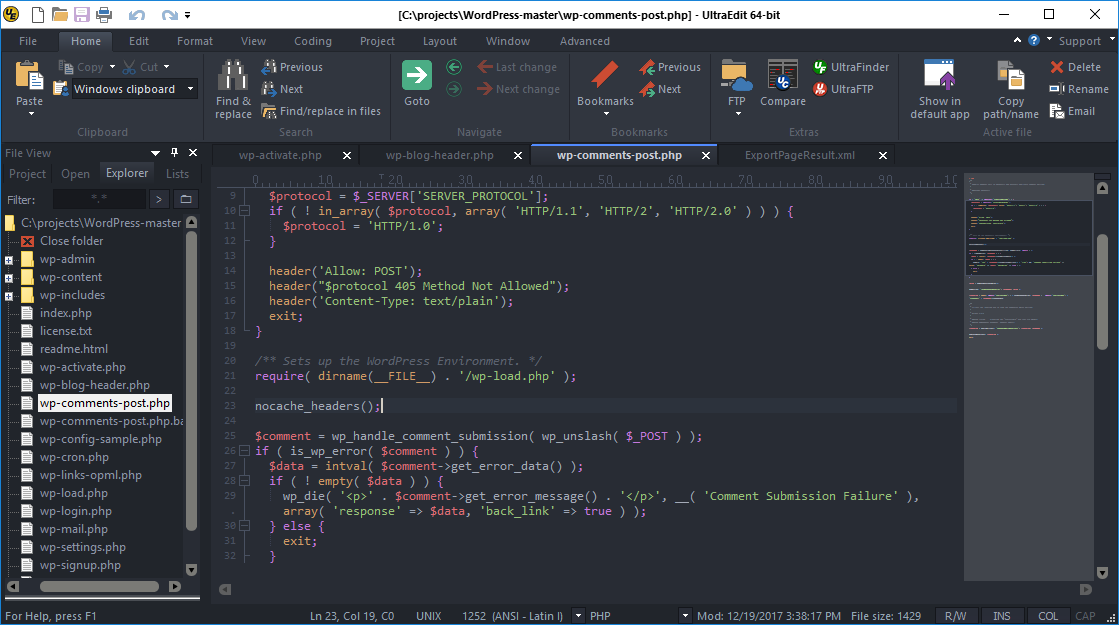Click the green Goto arrow icon
Viewport: 1119px width, 625px height.
[417, 76]
